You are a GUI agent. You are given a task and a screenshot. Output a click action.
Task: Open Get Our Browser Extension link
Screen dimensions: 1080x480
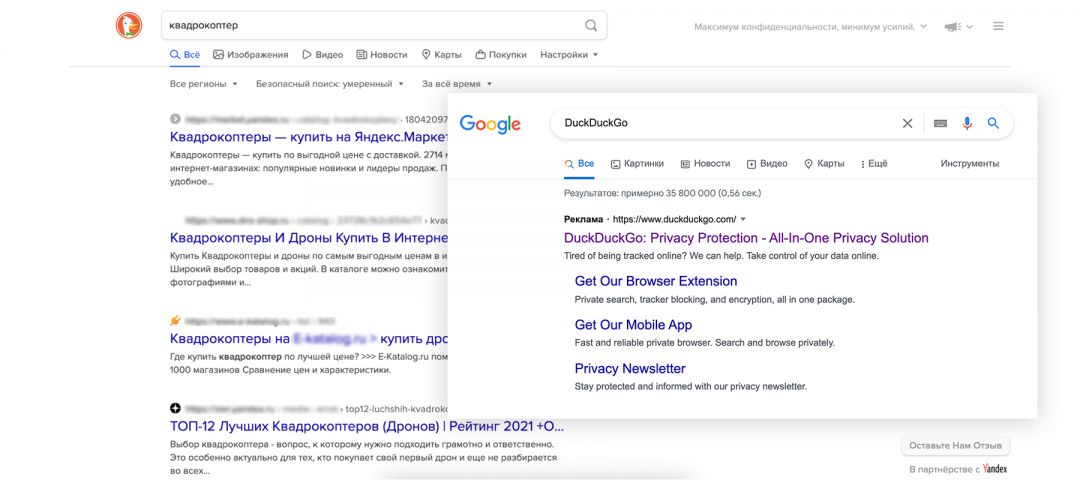pyautogui.click(x=656, y=281)
